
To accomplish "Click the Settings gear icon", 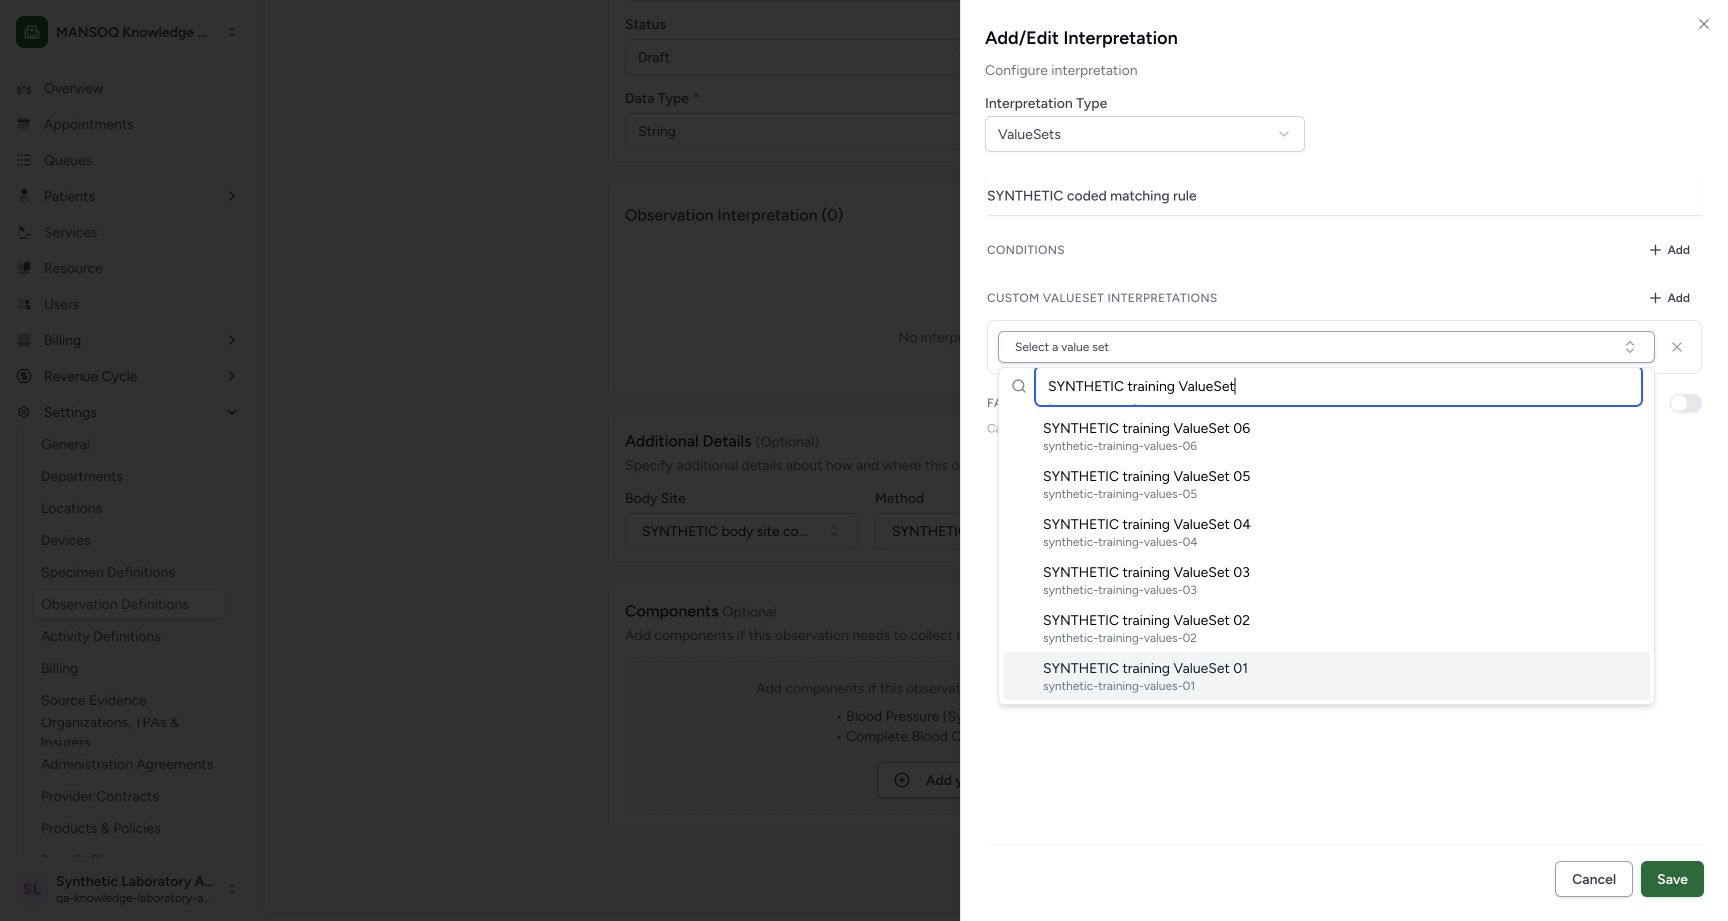I will click(x=24, y=412).
